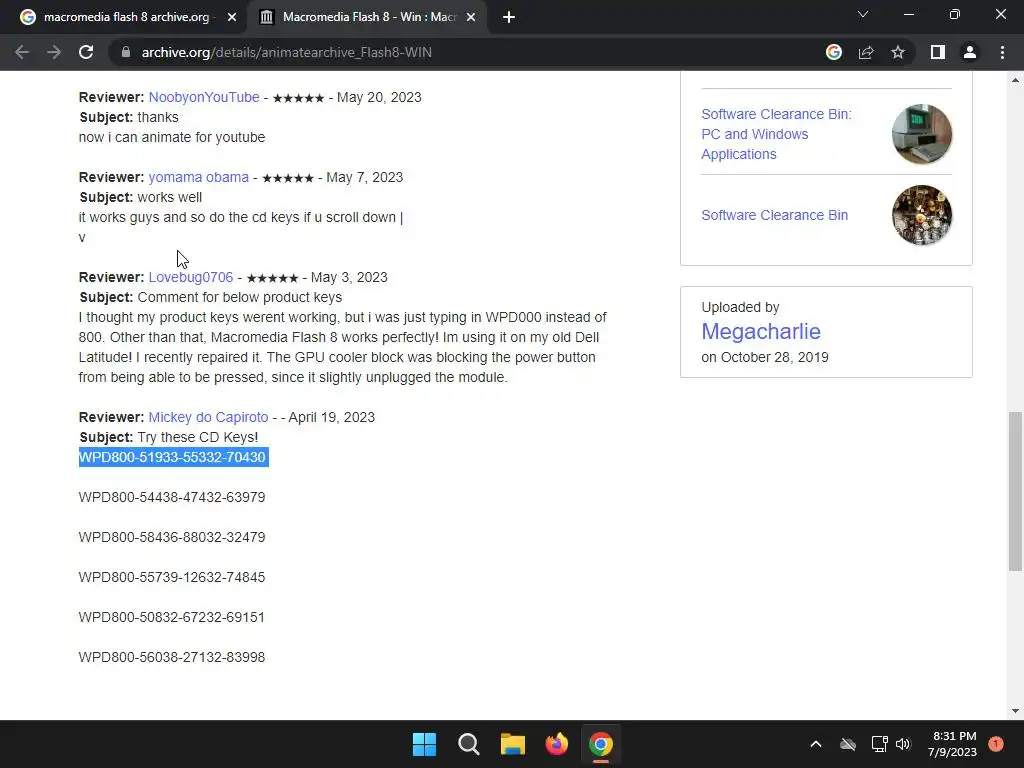Click the cloud sync tray icon
The width and height of the screenshot is (1024, 768).
848,744
